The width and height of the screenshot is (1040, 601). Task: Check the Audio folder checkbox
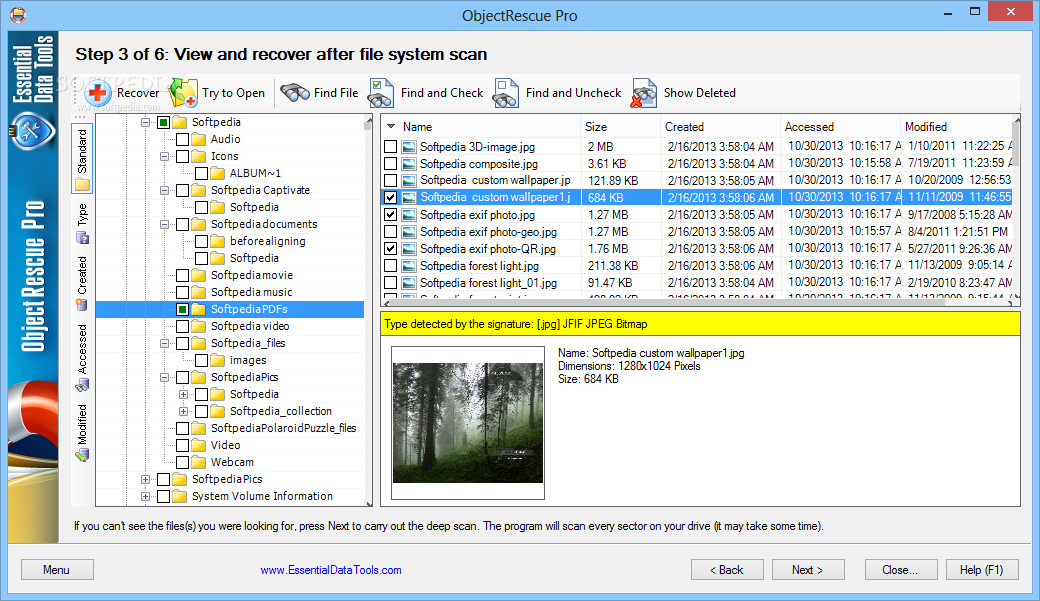pyautogui.click(x=182, y=139)
